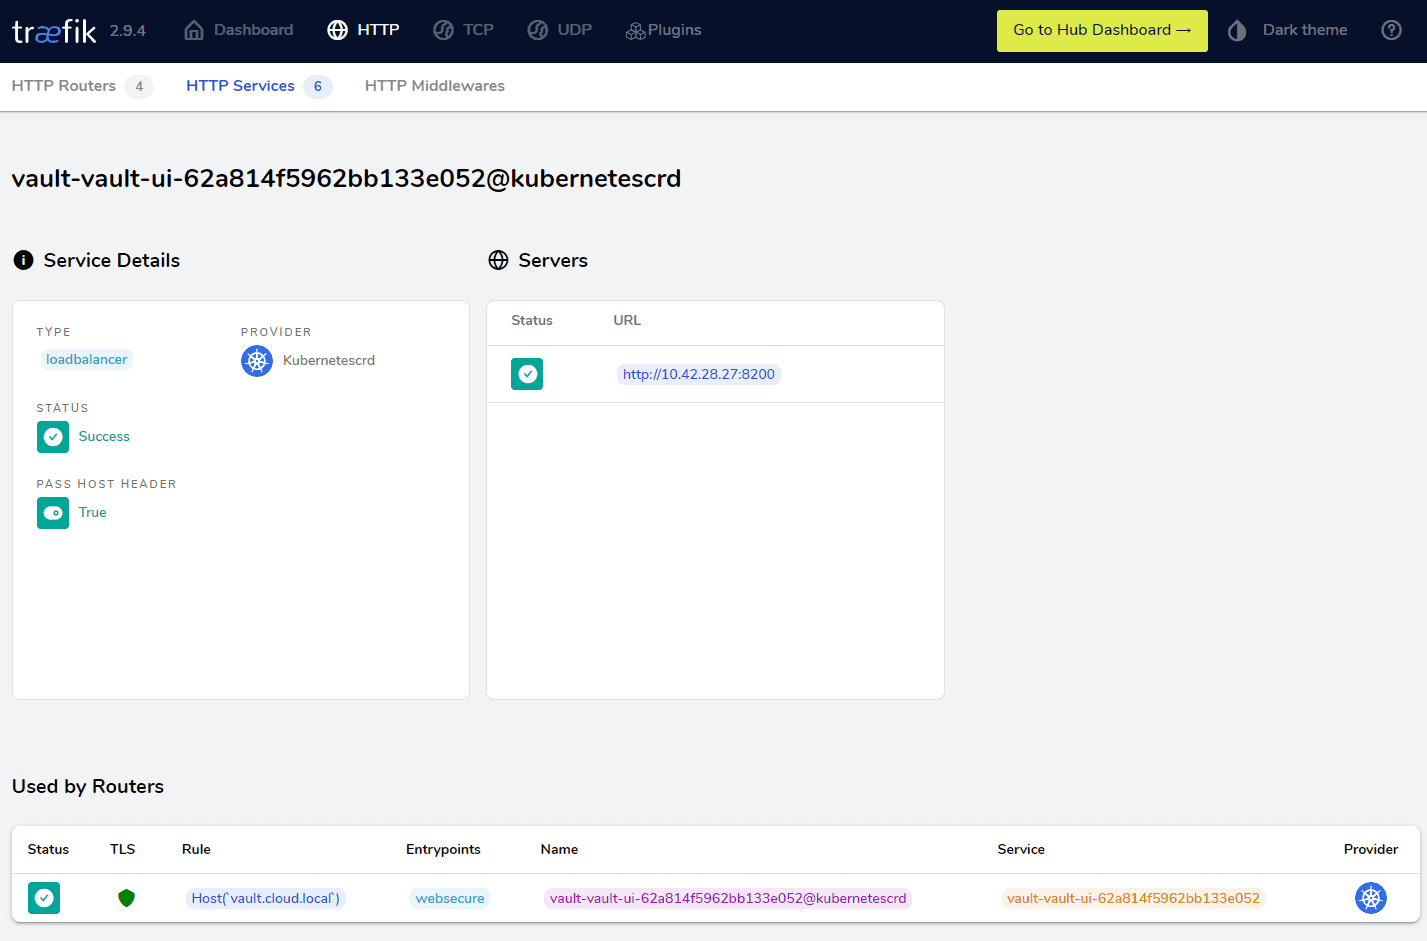
Task: Click the Traefik logo
Action: click(x=54, y=31)
